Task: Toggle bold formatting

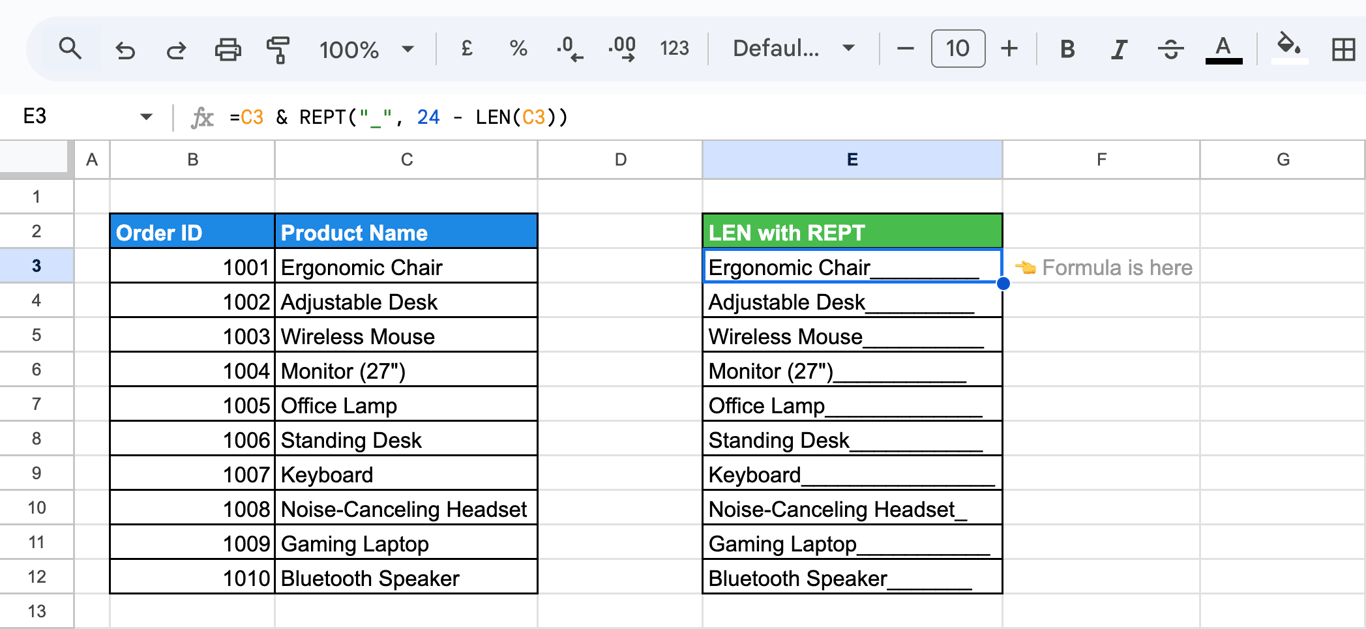Action: tap(1067, 49)
